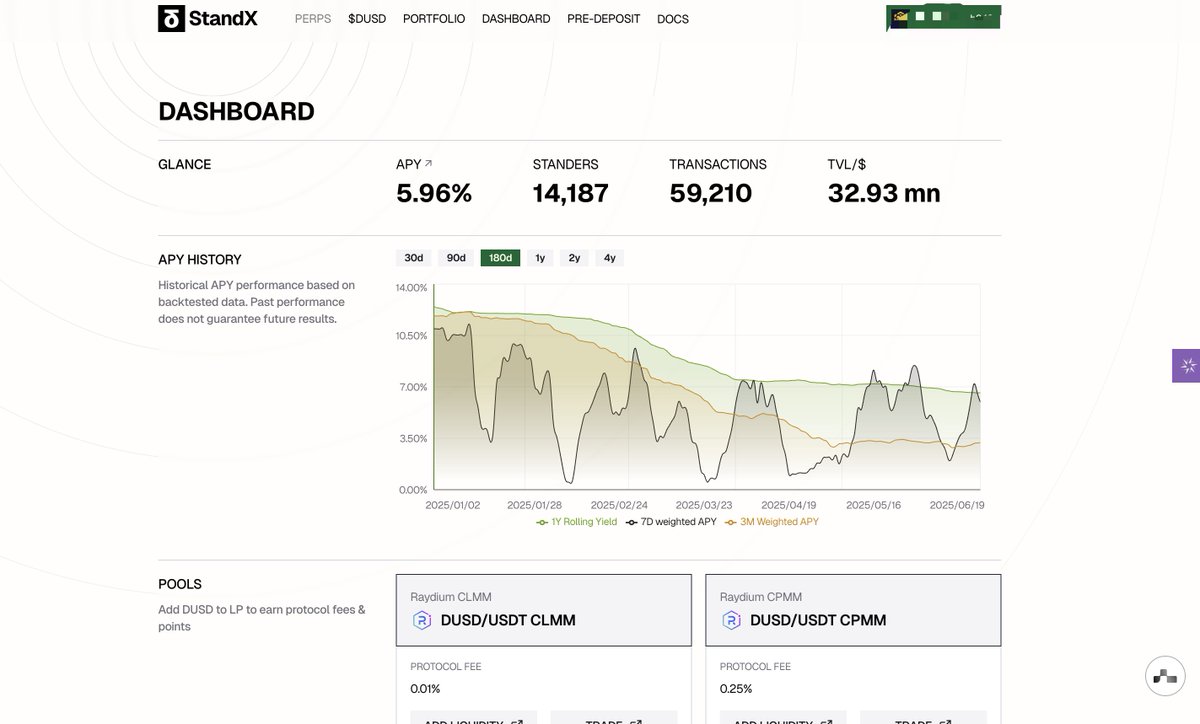Switch APY history to 4y
The image size is (1200, 724).
610,258
